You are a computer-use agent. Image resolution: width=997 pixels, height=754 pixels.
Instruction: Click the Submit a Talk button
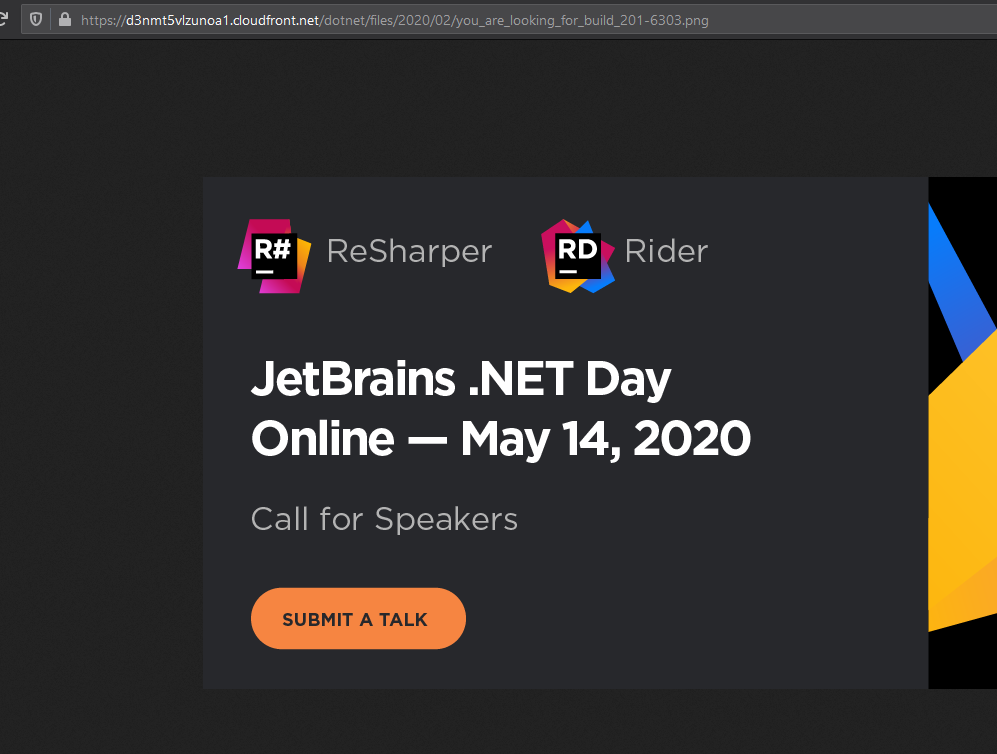pyautogui.click(x=358, y=619)
